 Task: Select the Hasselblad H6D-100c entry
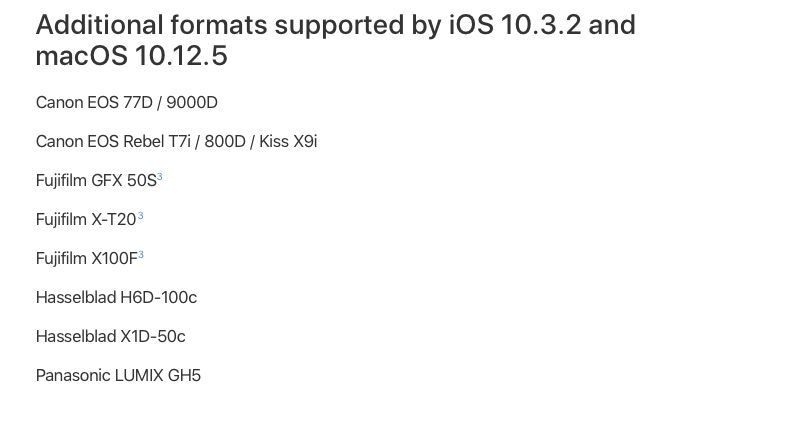coord(116,298)
